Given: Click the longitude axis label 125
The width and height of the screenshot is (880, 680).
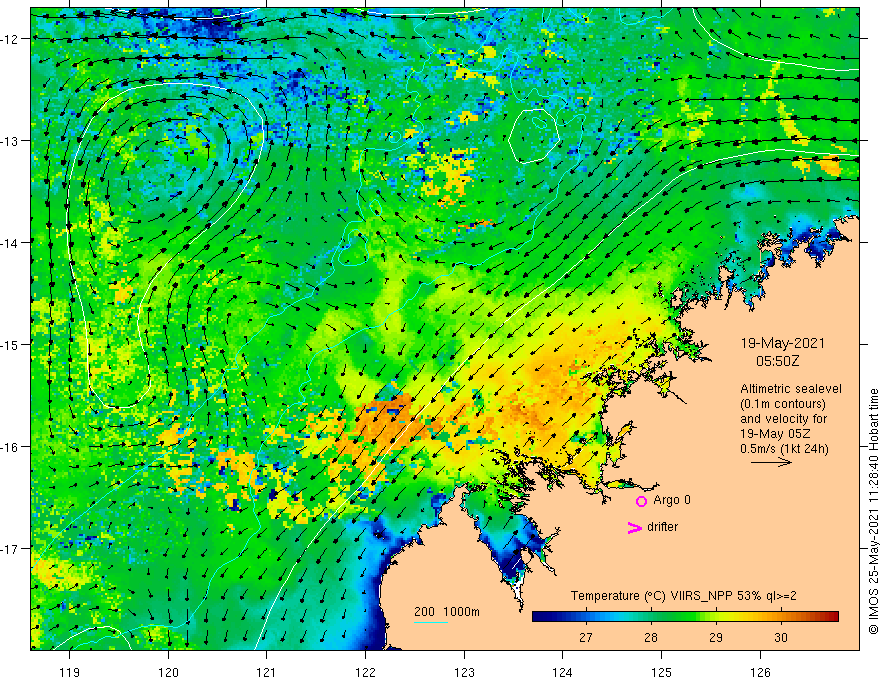Looking at the screenshot, I should 661,672.
